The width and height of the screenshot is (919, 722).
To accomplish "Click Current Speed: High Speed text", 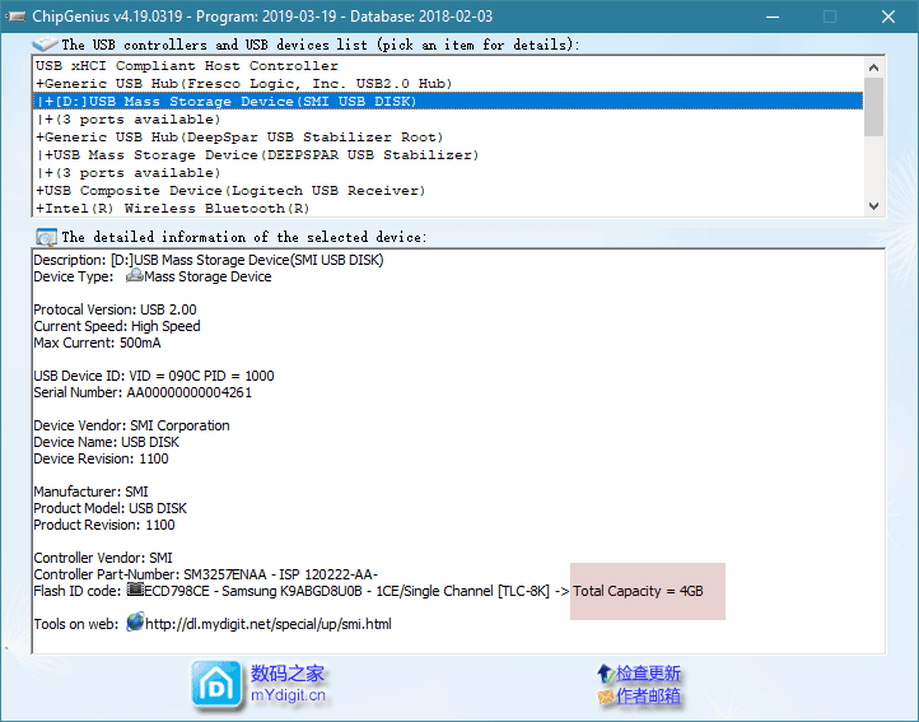I will click(x=117, y=326).
